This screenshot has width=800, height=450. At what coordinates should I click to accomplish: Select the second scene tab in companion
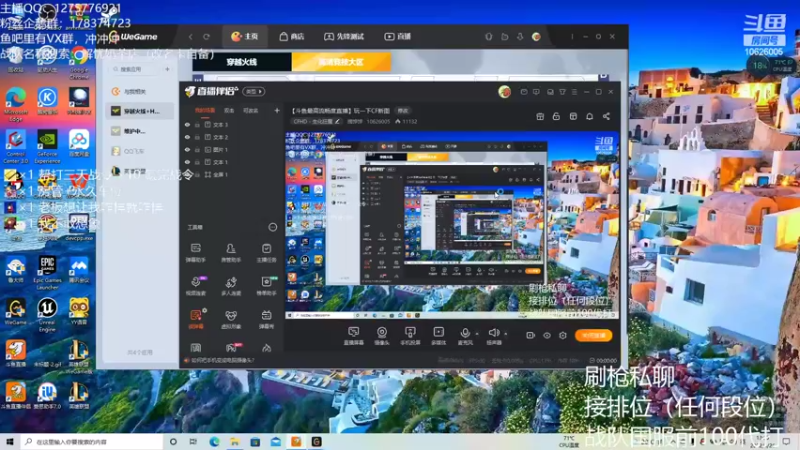tap(229, 110)
